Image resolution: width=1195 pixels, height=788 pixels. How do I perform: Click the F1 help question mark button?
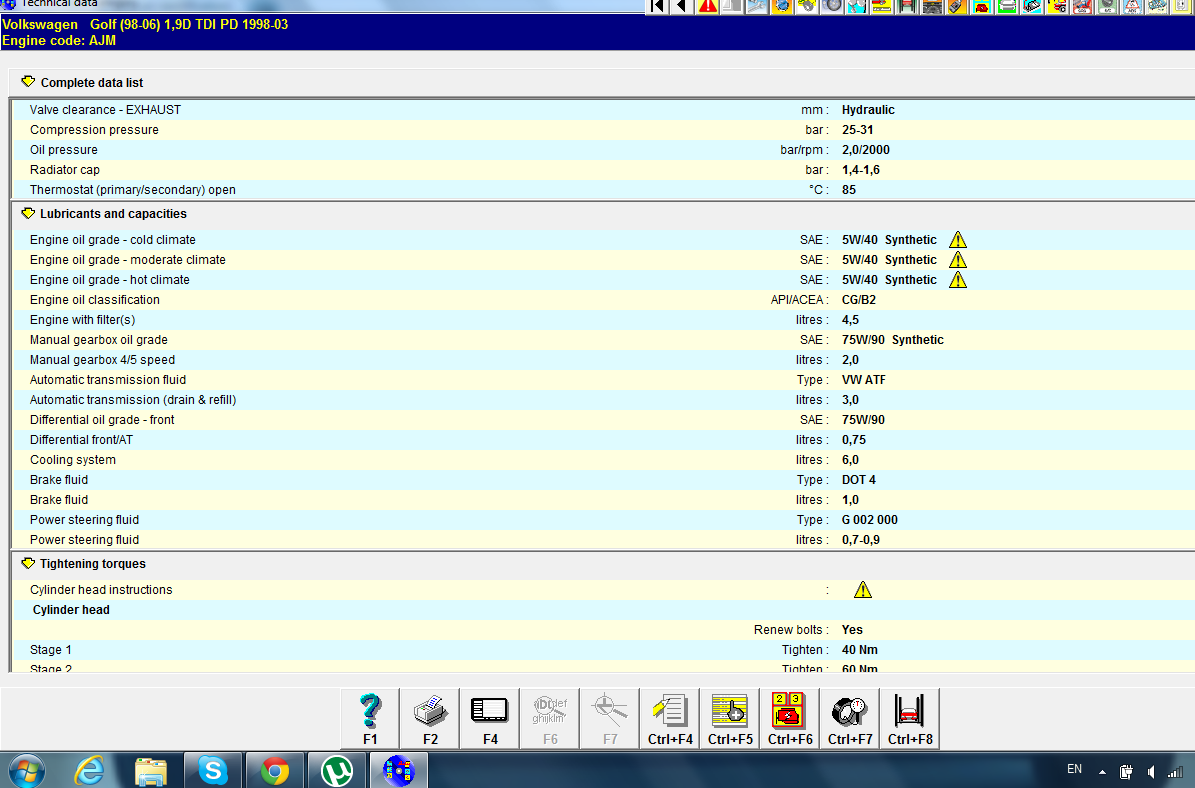370,718
